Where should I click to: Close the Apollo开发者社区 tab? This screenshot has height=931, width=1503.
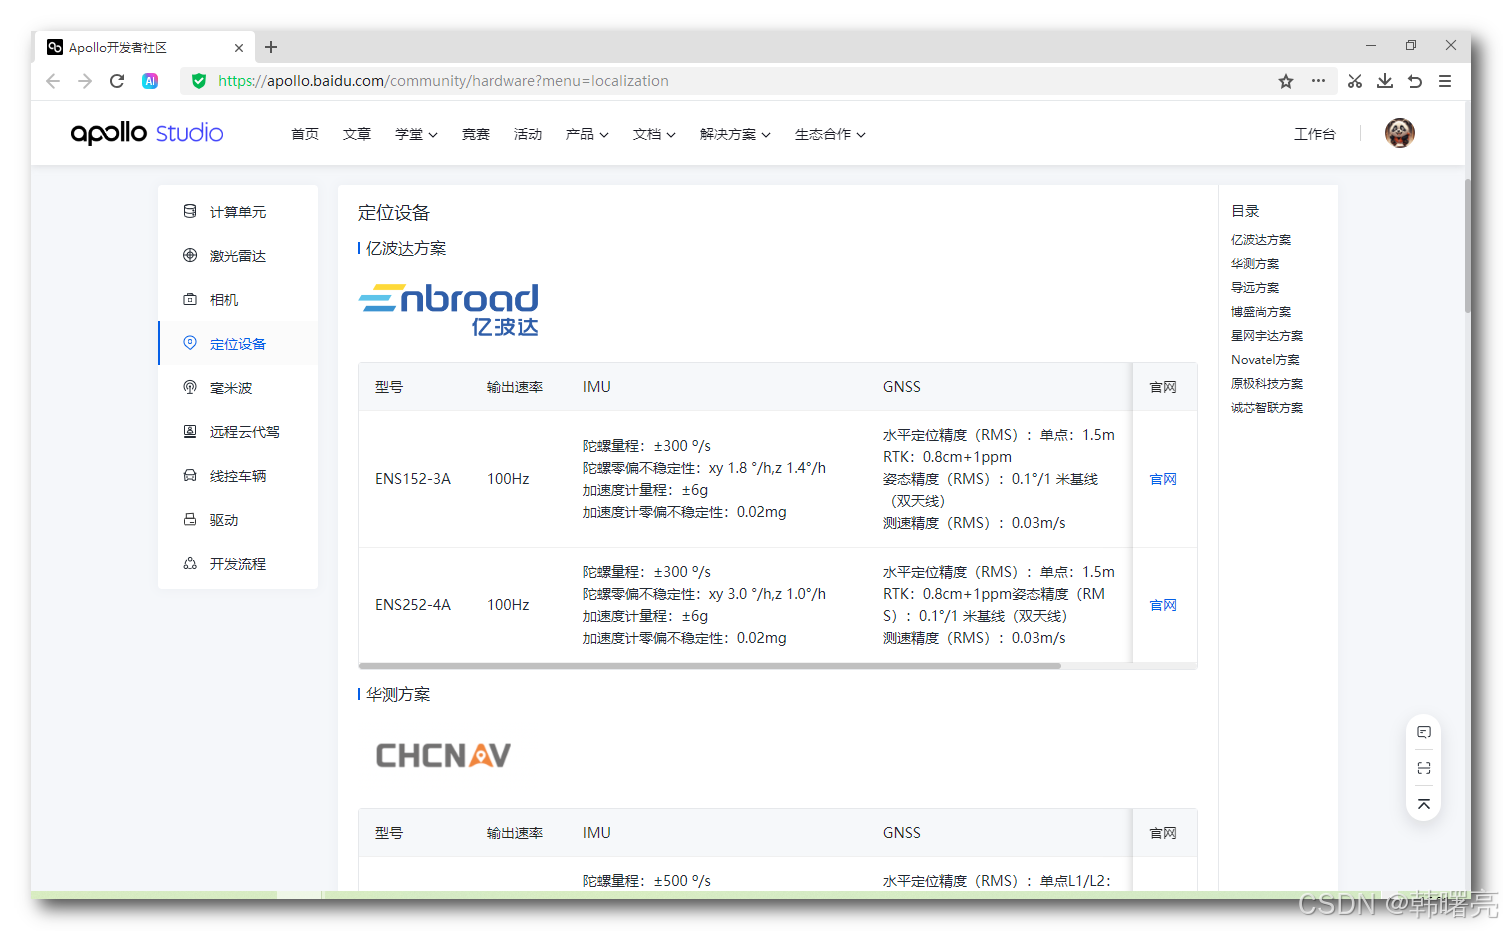coord(239,47)
